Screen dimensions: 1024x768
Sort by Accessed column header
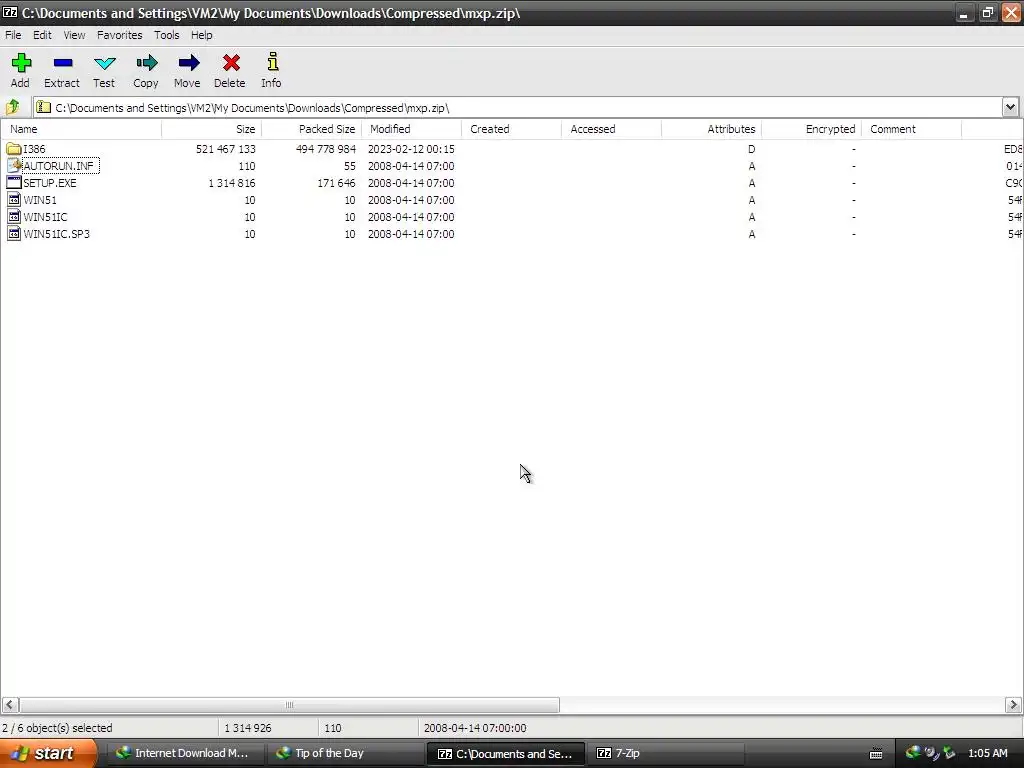point(611,129)
